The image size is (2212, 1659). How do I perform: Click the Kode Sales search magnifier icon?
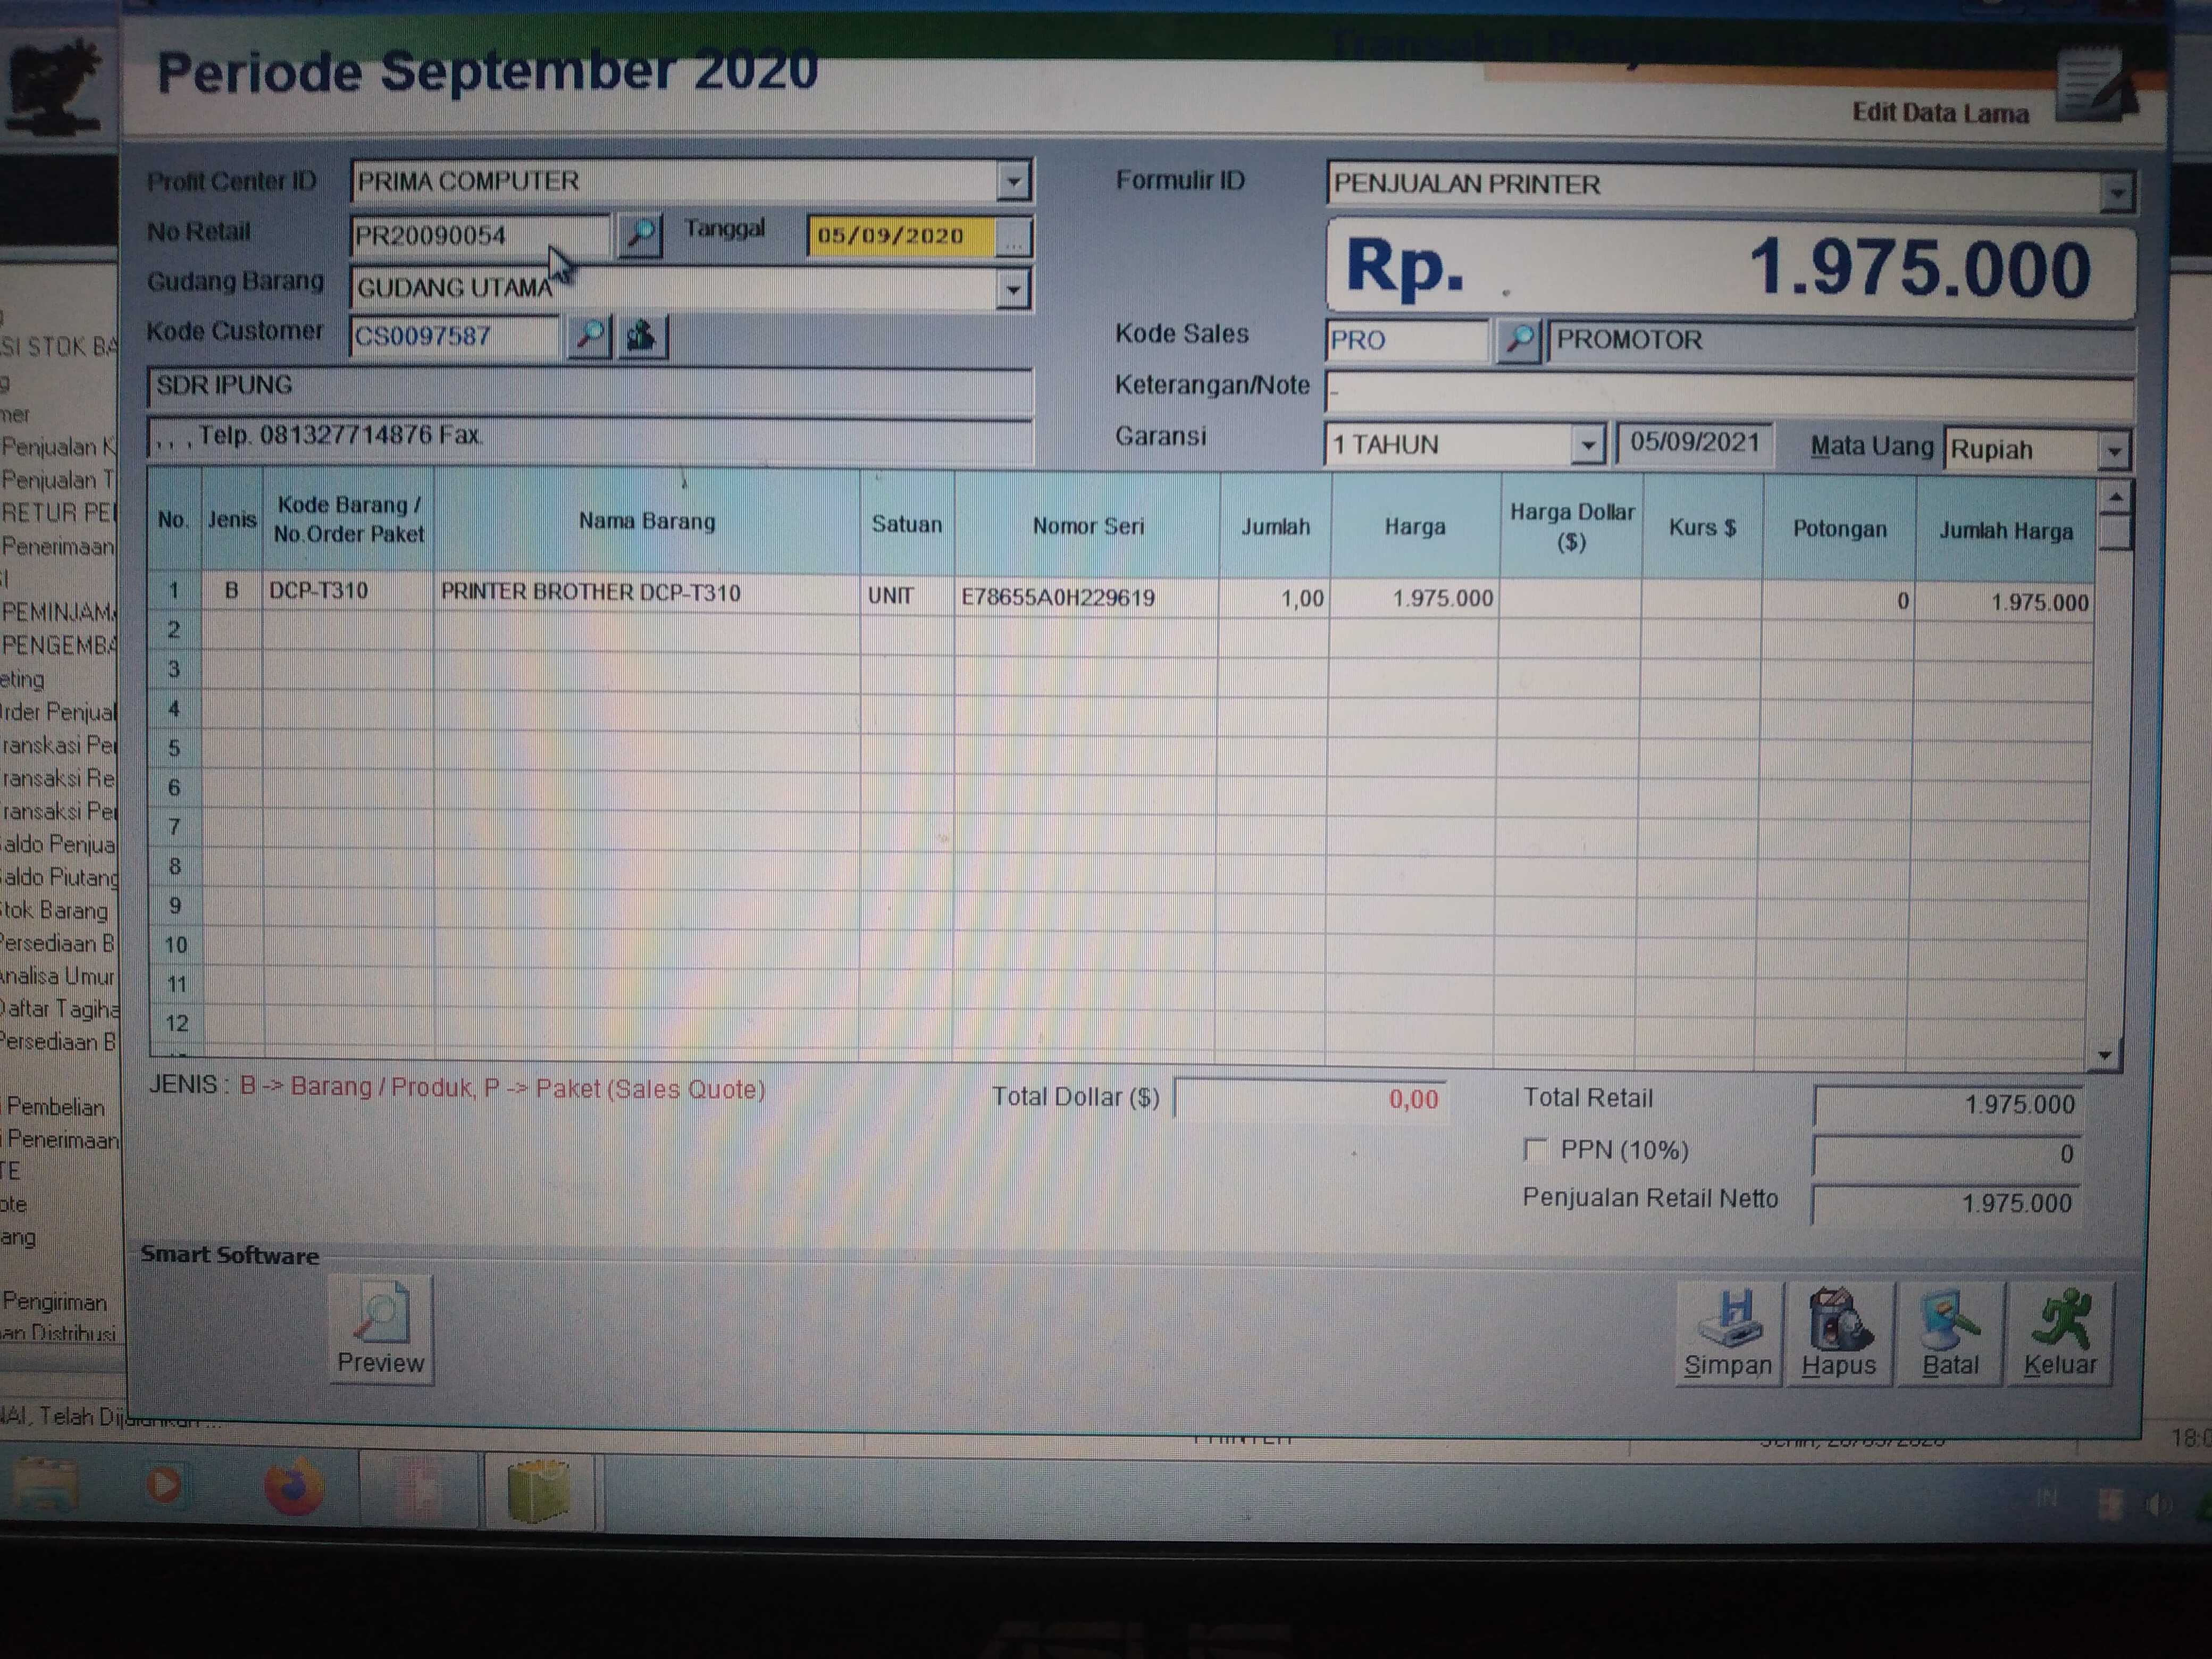[1518, 341]
